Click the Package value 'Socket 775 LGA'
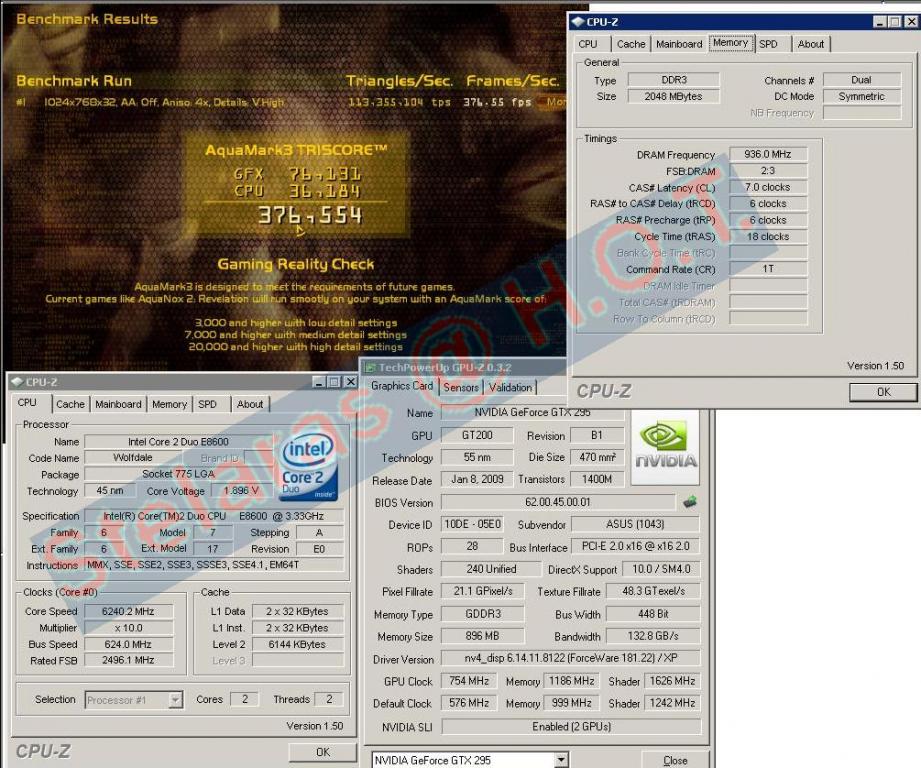The height and width of the screenshot is (768, 921). (x=179, y=474)
